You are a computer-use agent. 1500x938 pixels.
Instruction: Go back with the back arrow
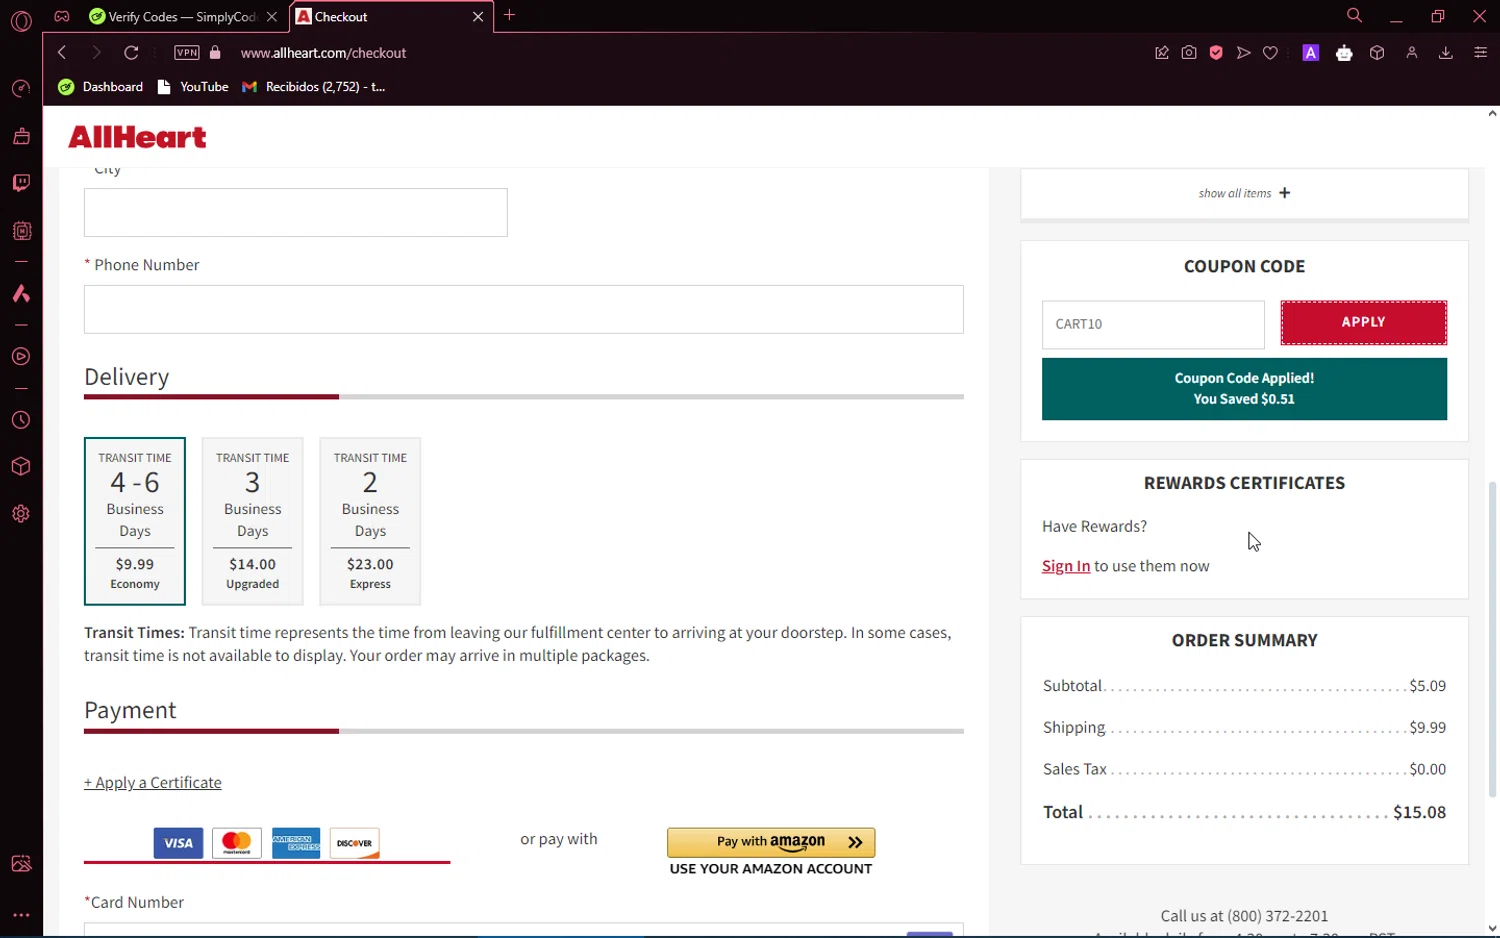click(62, 52)
